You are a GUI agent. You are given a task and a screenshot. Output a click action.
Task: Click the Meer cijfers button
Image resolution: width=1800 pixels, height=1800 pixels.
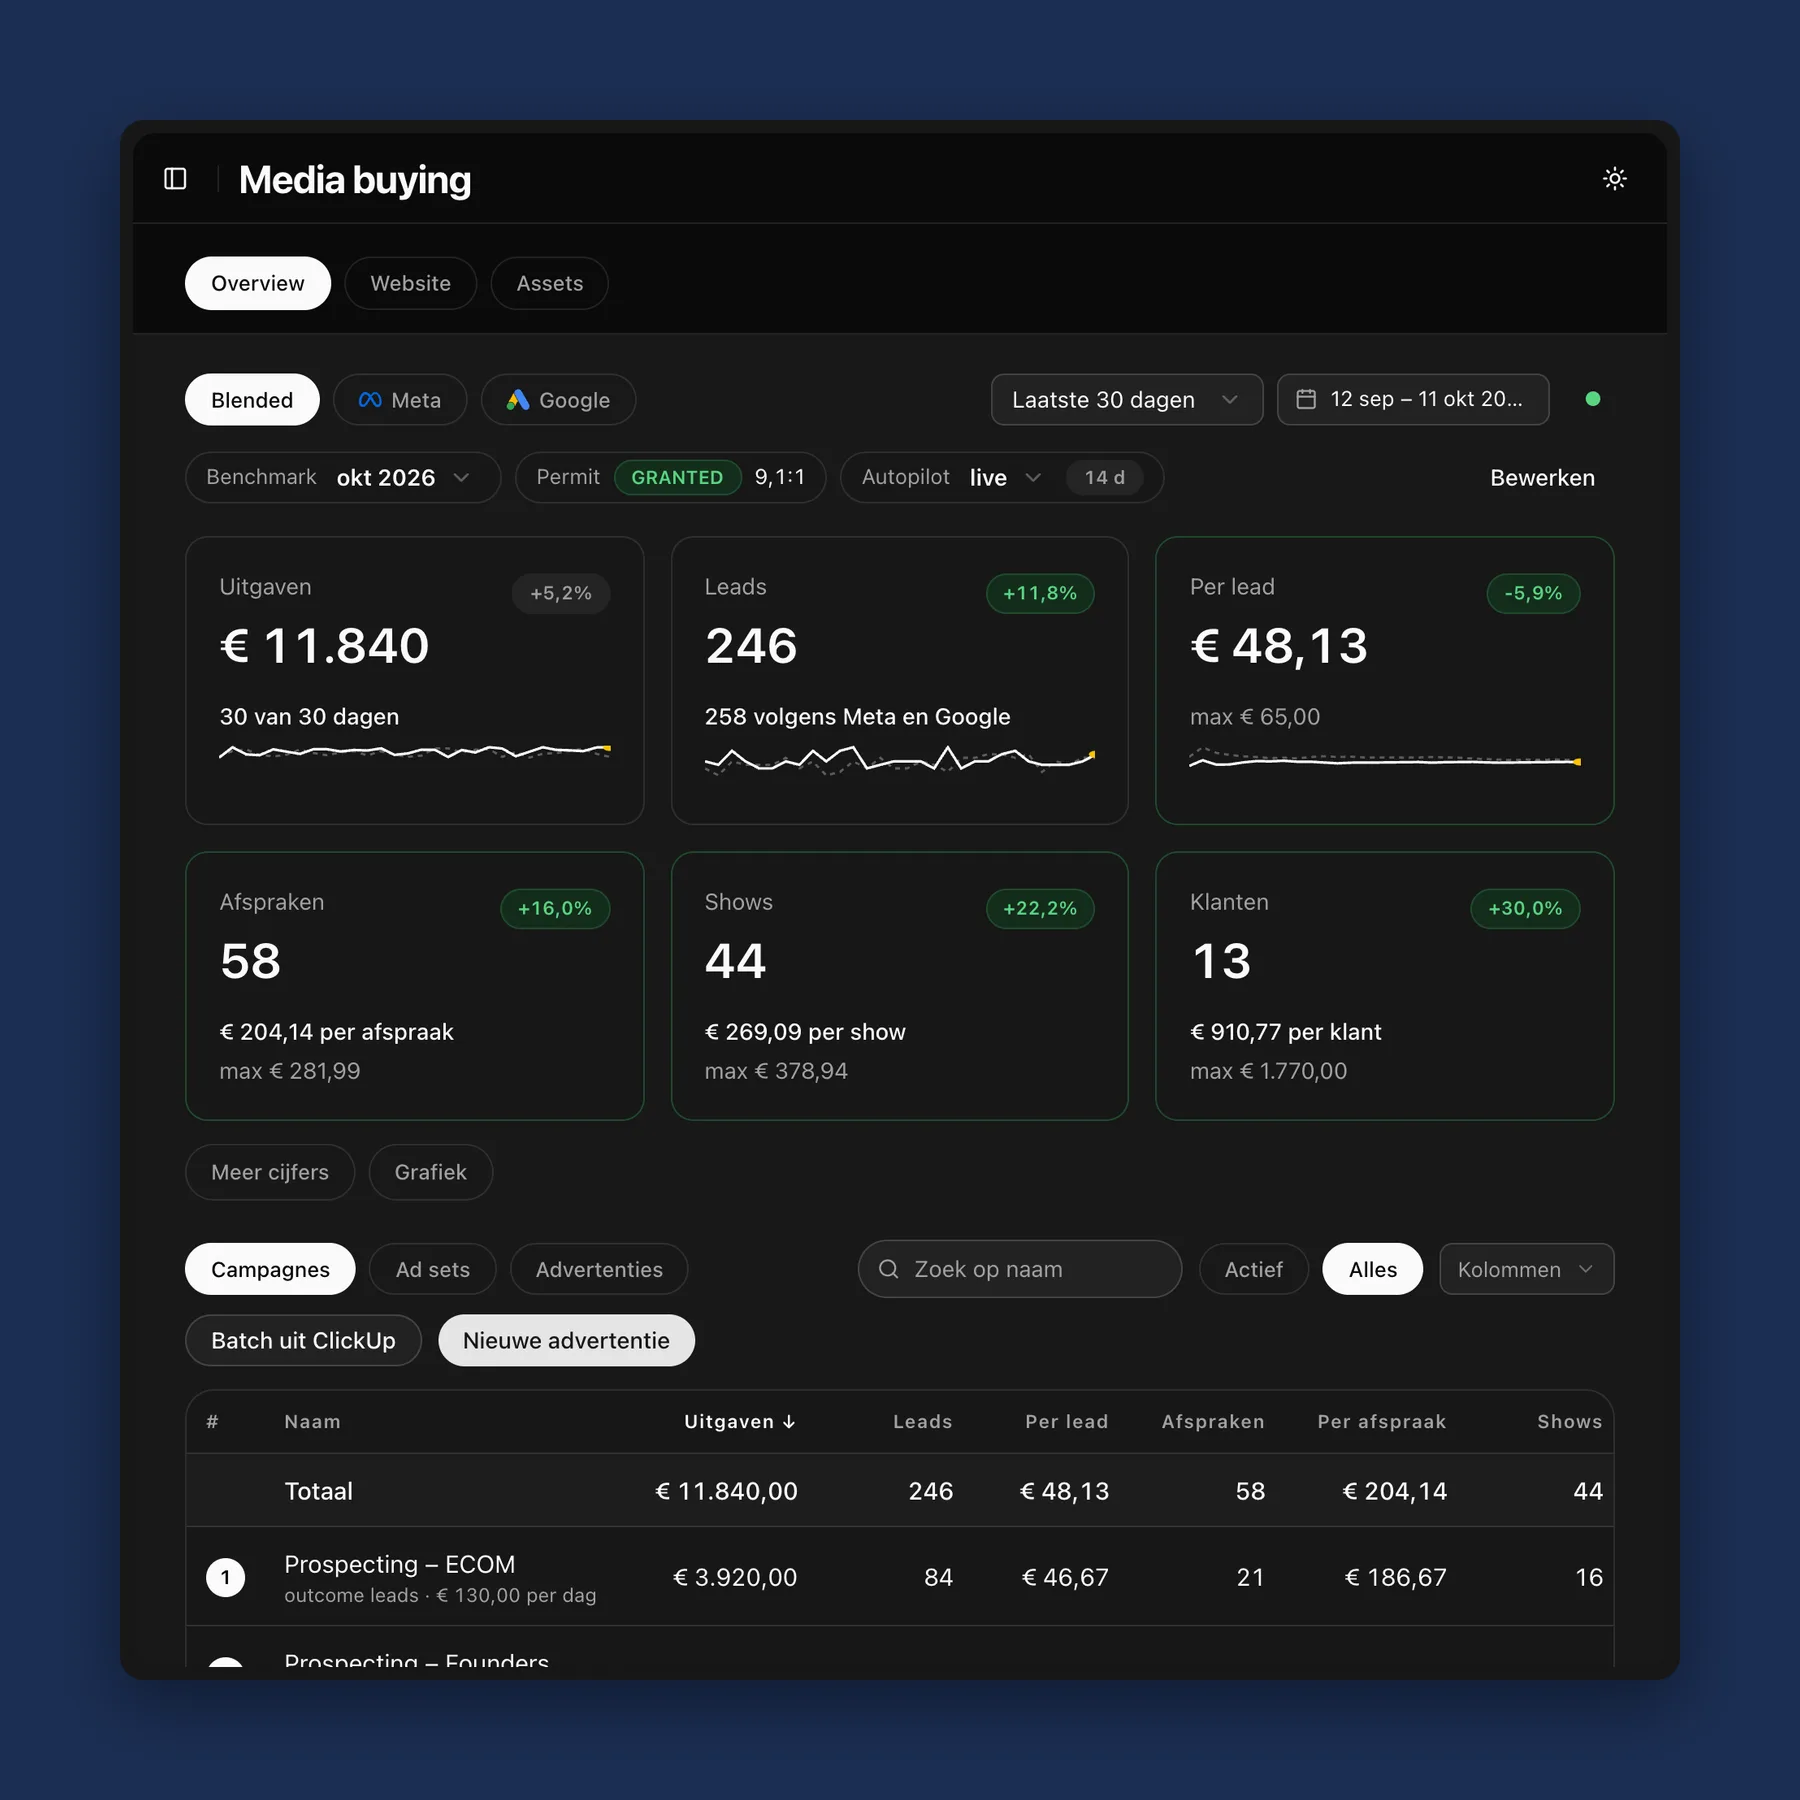(270, 1172)
